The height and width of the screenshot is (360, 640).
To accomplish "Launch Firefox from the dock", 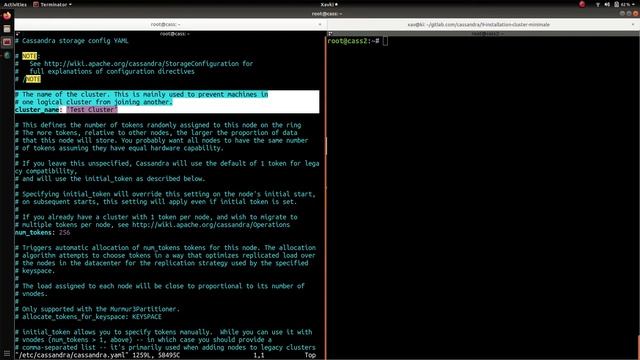I will [7, 16].
